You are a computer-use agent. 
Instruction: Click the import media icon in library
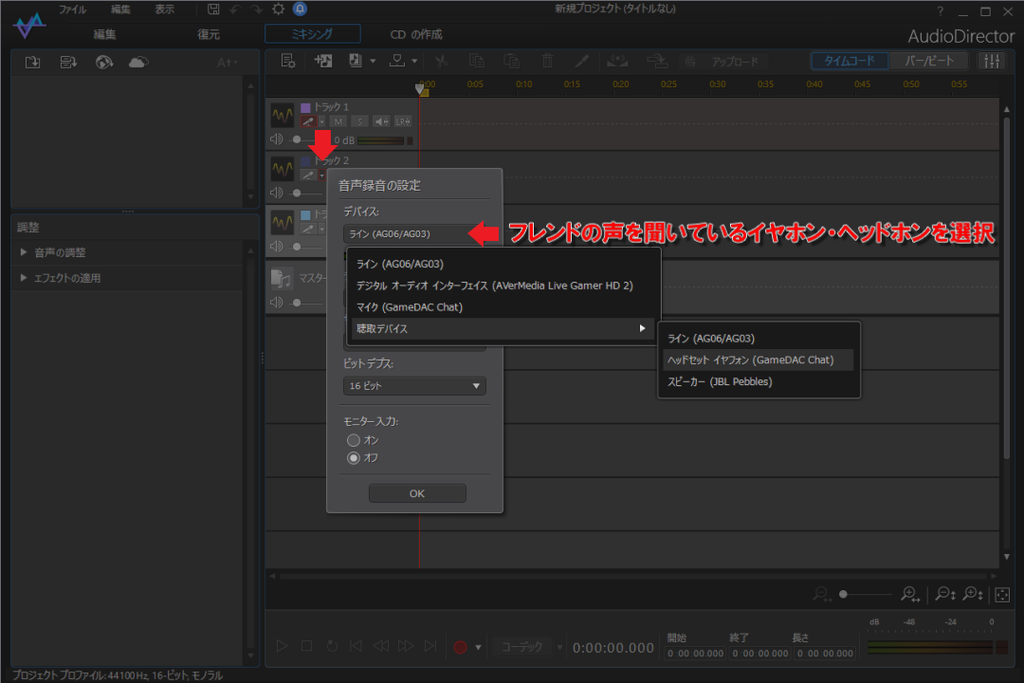point(33,63)
